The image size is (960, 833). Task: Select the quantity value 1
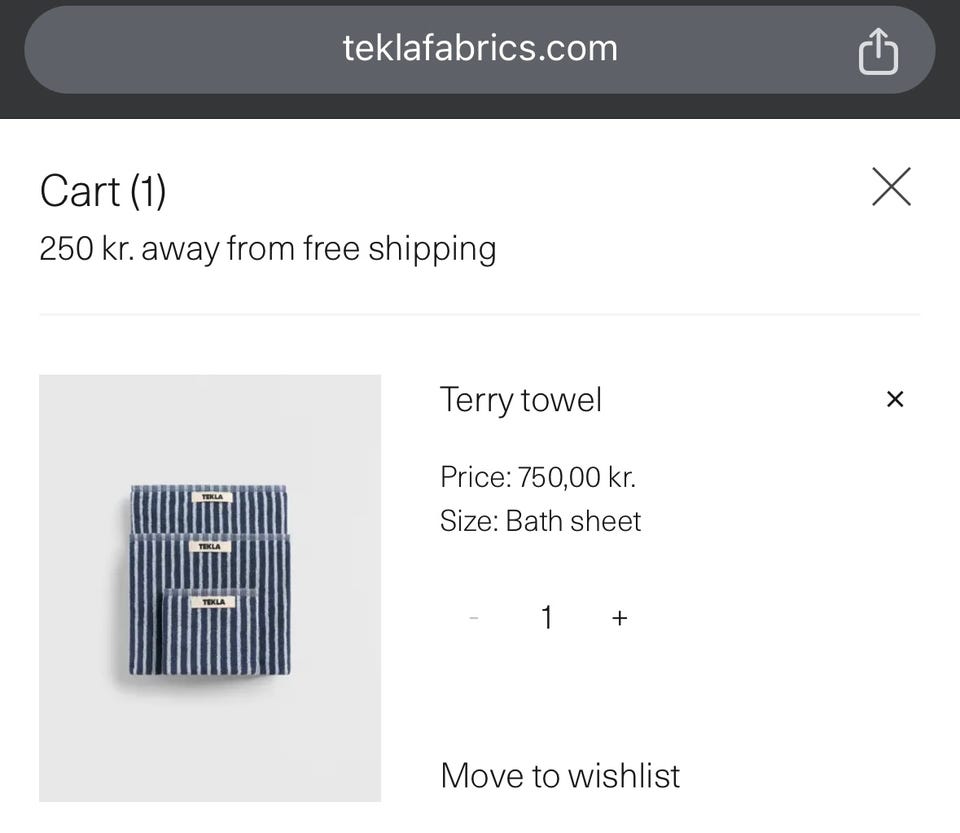(546, 618)
